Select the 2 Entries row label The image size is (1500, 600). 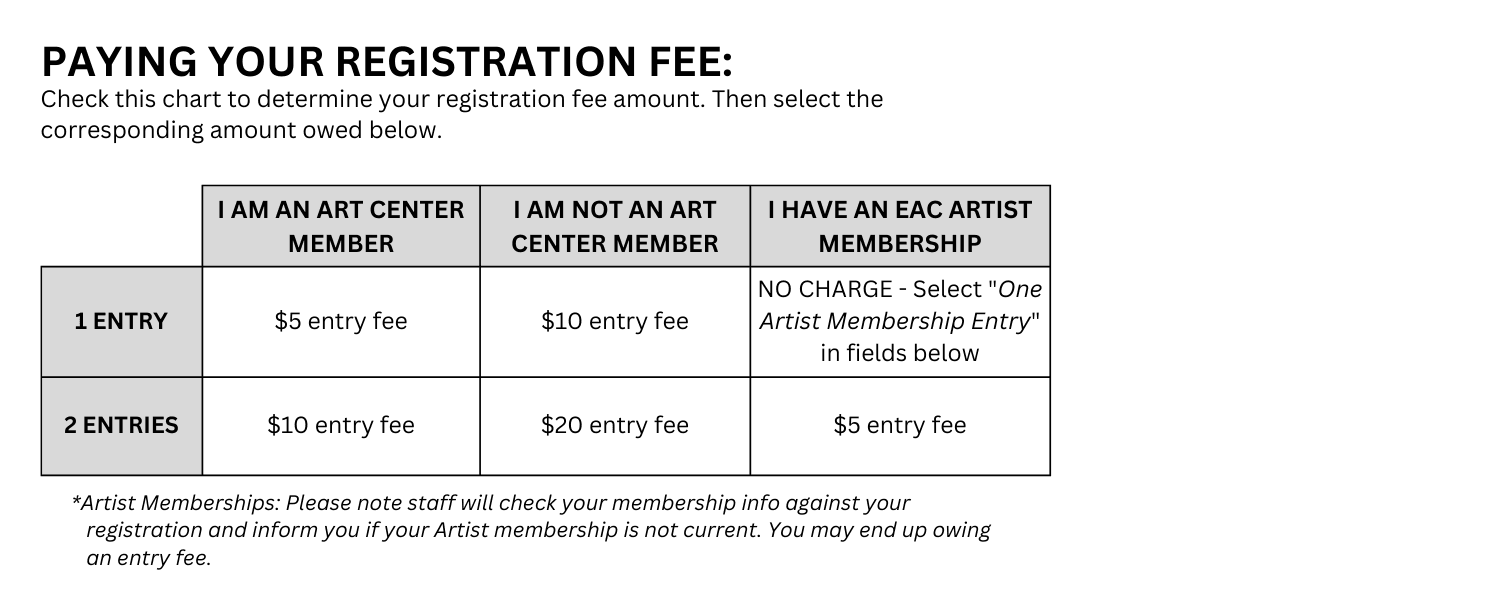tap(122, 425)
